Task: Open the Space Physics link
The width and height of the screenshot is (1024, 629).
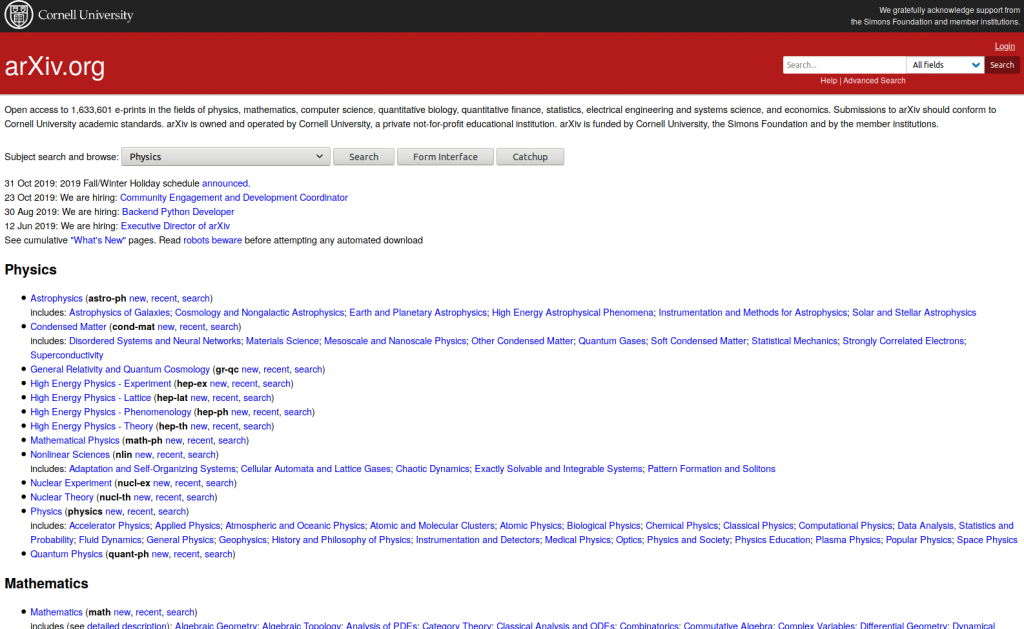Action: [987, 540]
